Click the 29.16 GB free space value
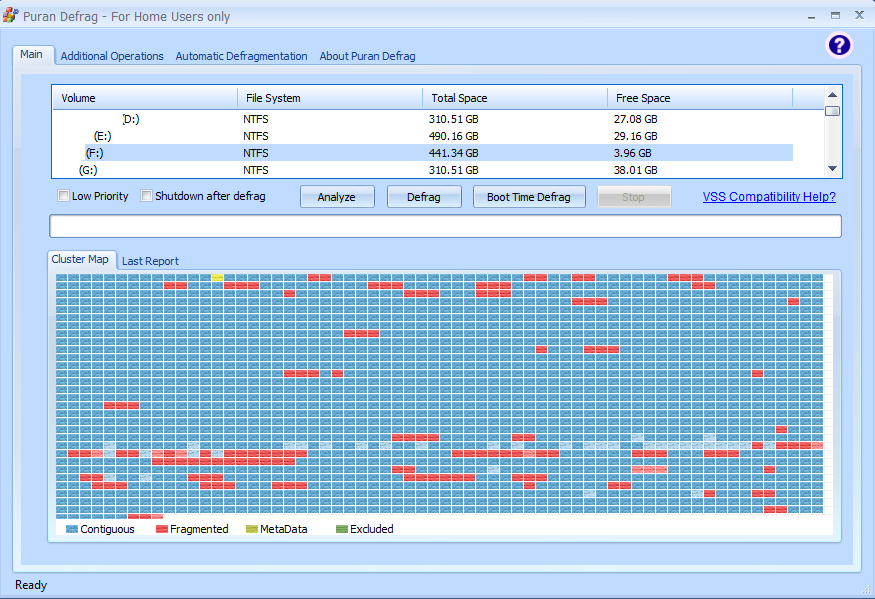The image size is (875, 599). click(636, 136)
